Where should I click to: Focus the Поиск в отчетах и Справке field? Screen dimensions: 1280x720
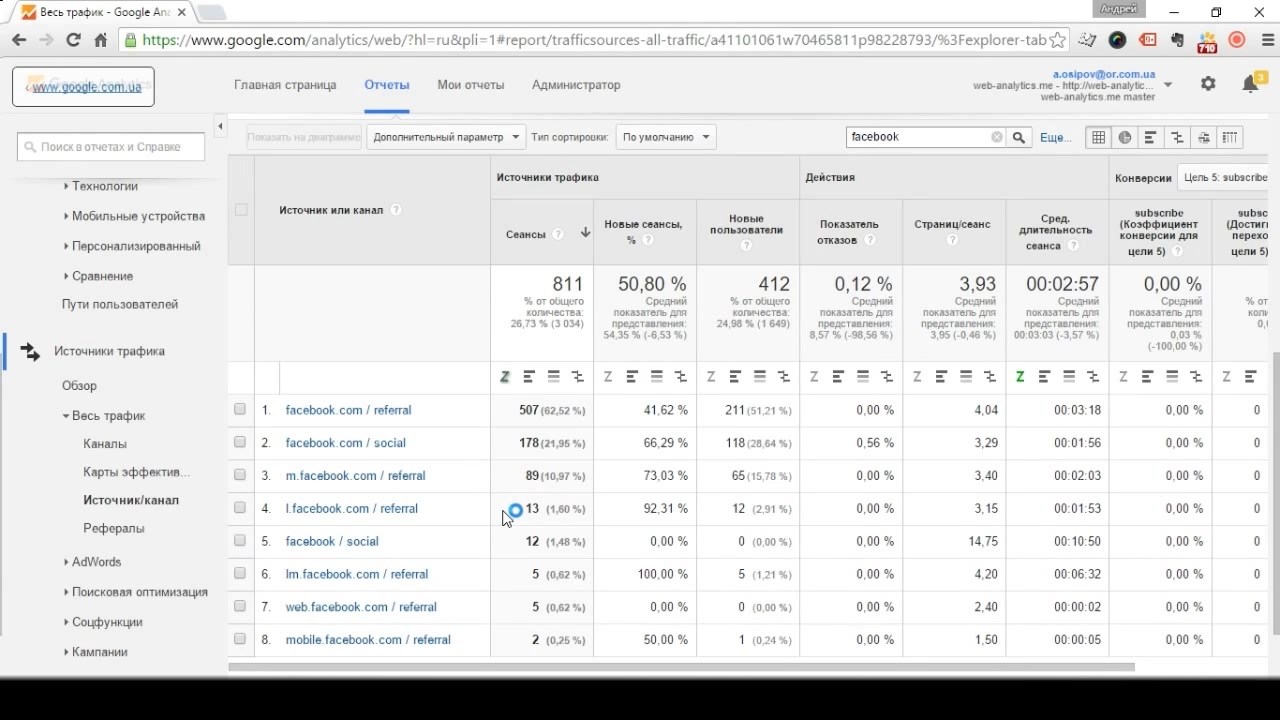click(x=111, y=147)
